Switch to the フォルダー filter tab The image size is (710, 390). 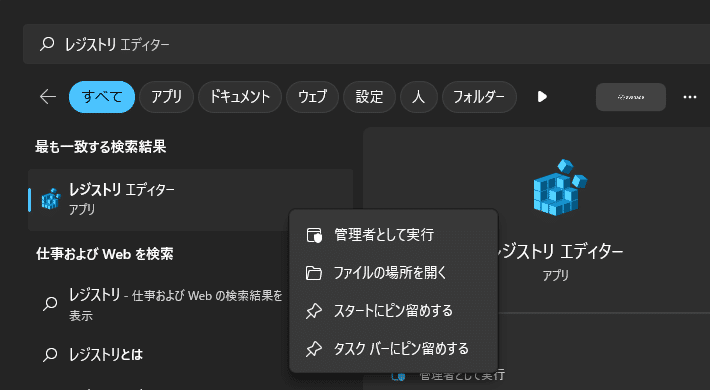point(479,96)
